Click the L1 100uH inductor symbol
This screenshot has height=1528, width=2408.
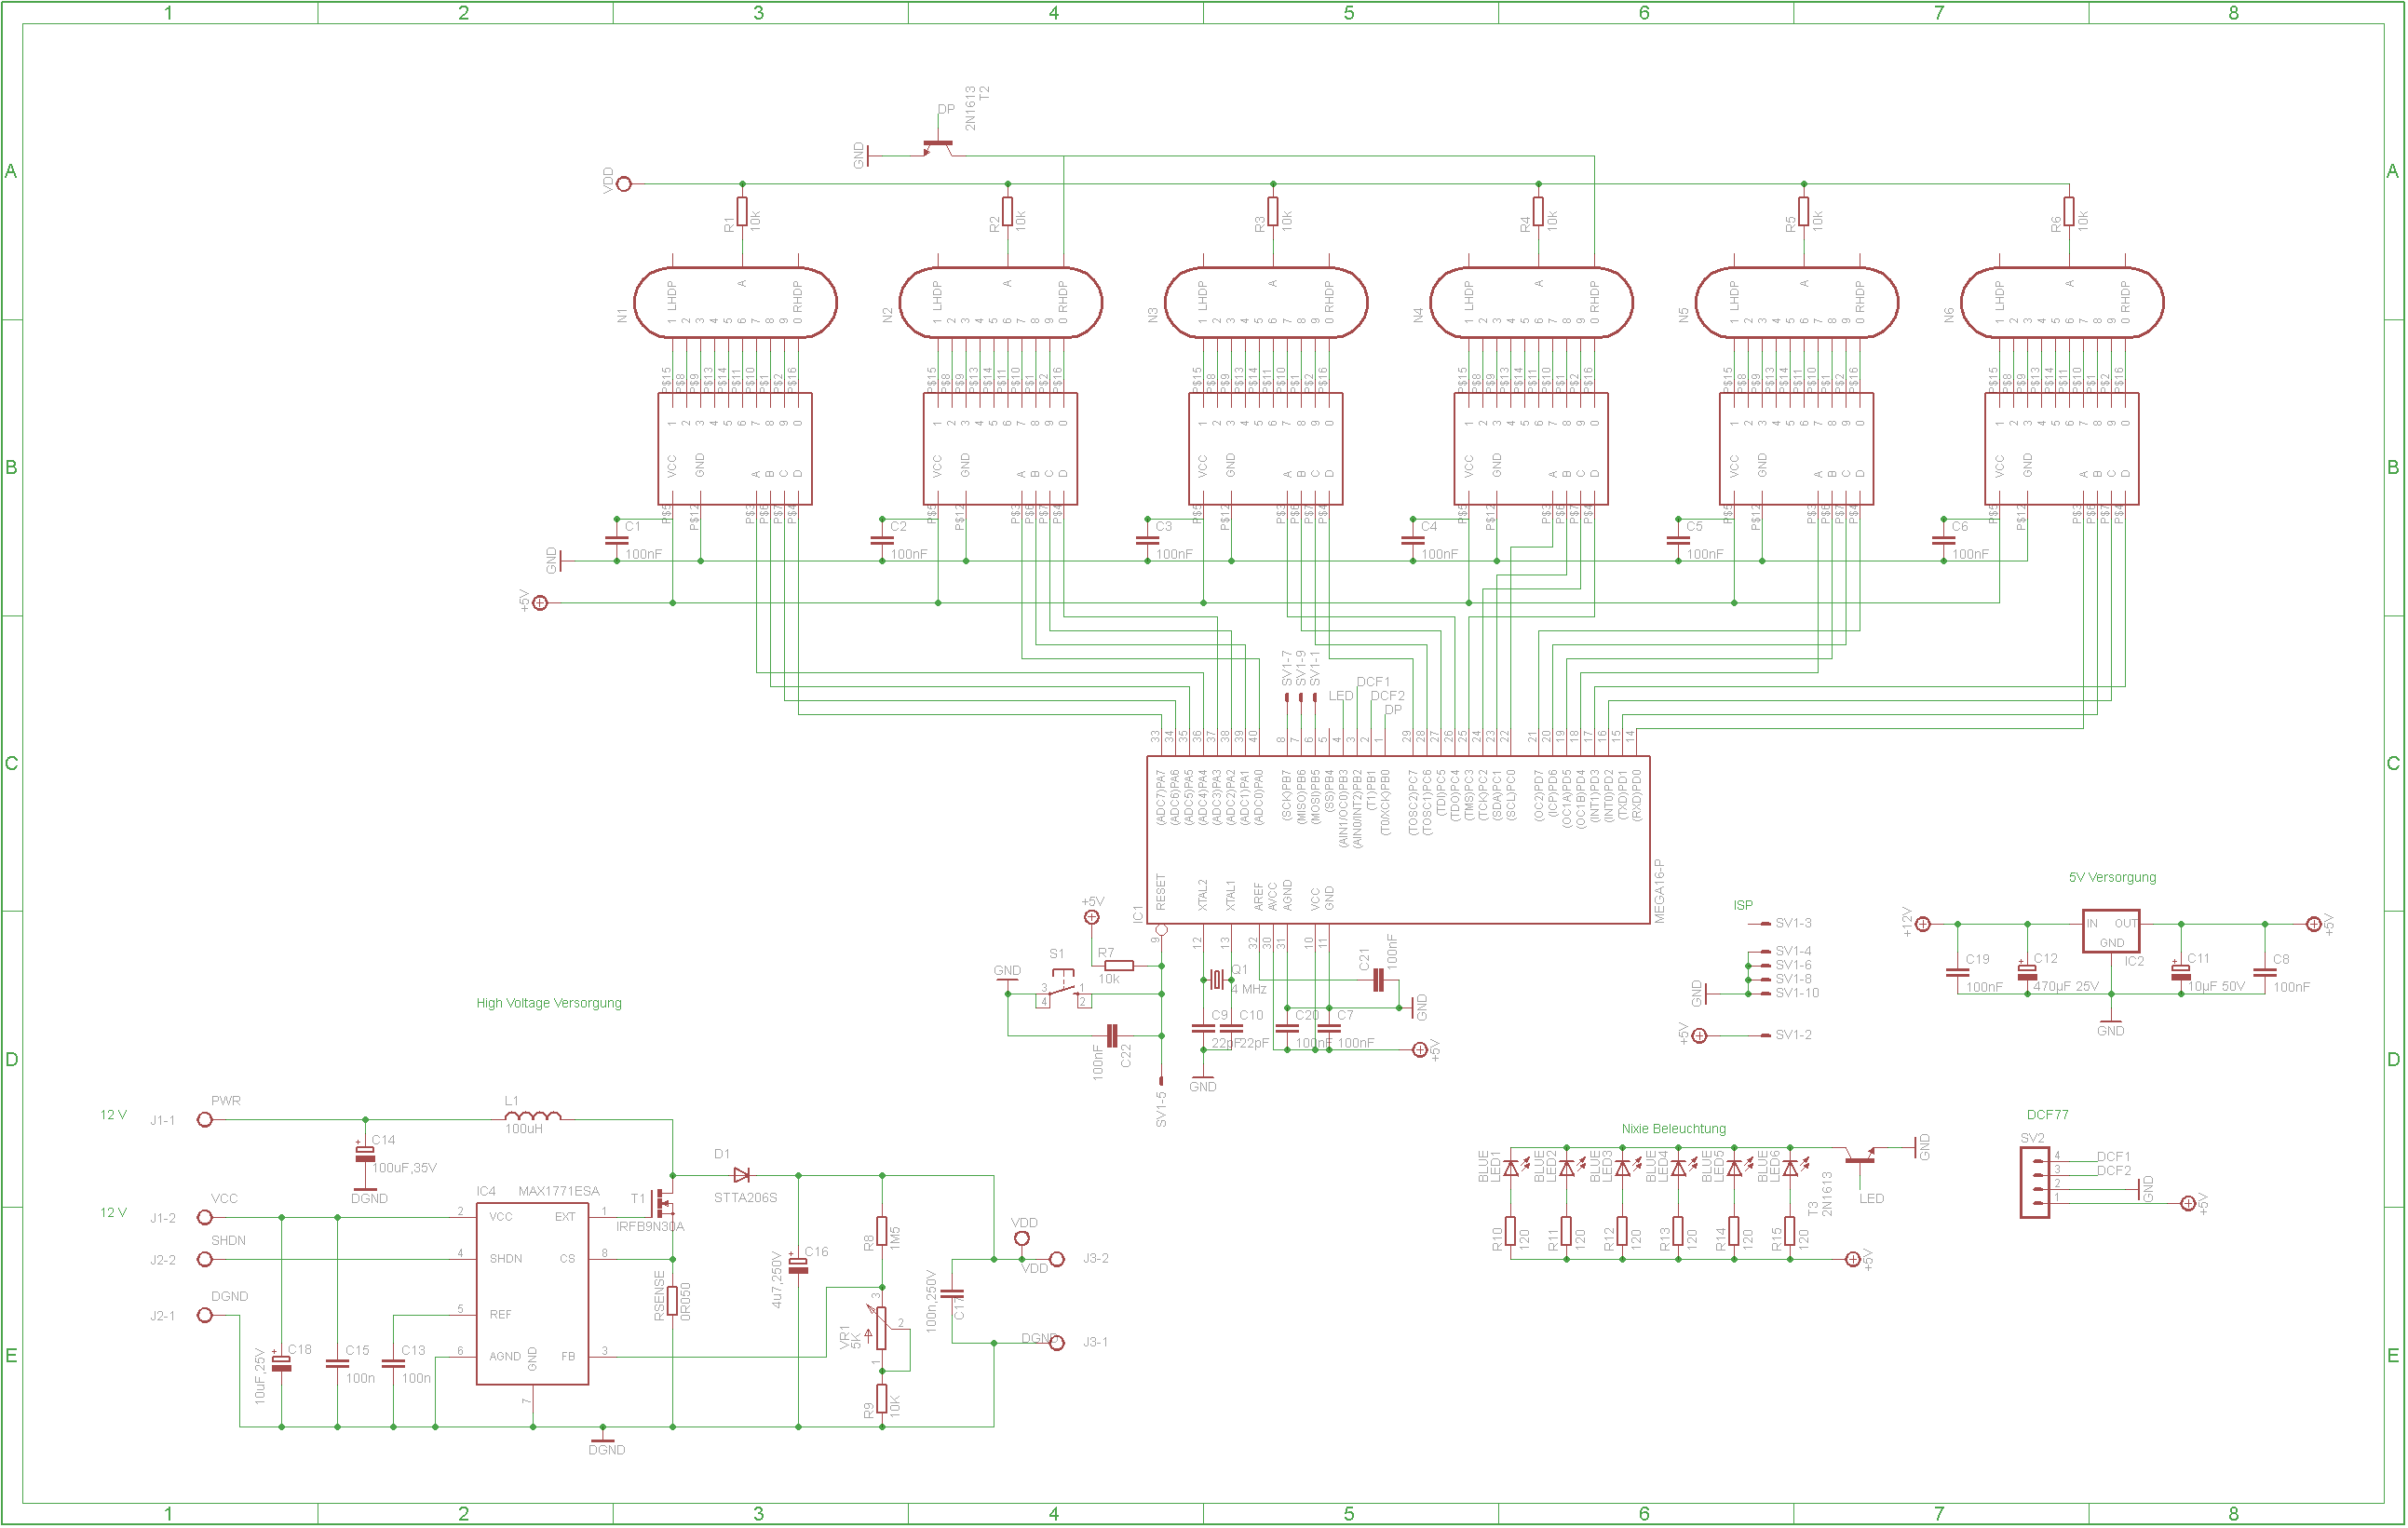point(533,1117)
